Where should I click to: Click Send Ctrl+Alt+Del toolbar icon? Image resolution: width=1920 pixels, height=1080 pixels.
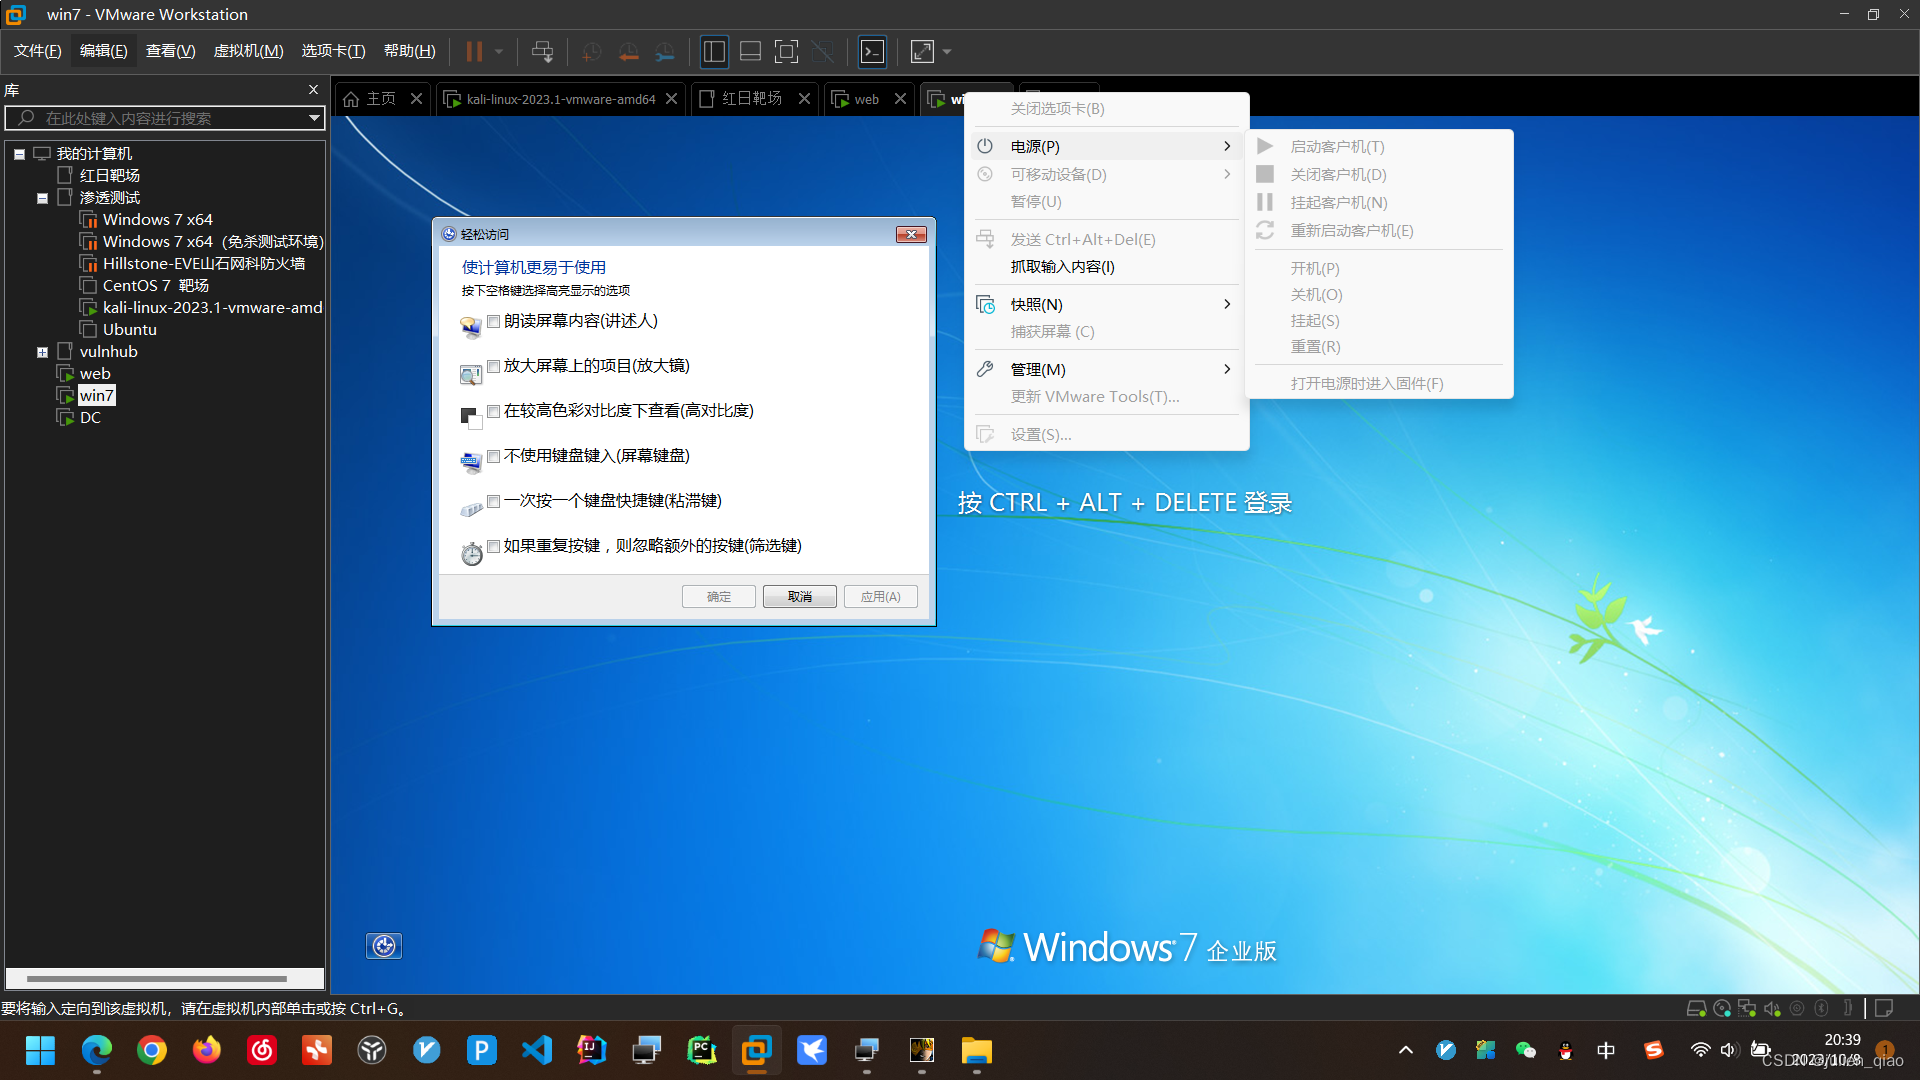pos(542,51)
